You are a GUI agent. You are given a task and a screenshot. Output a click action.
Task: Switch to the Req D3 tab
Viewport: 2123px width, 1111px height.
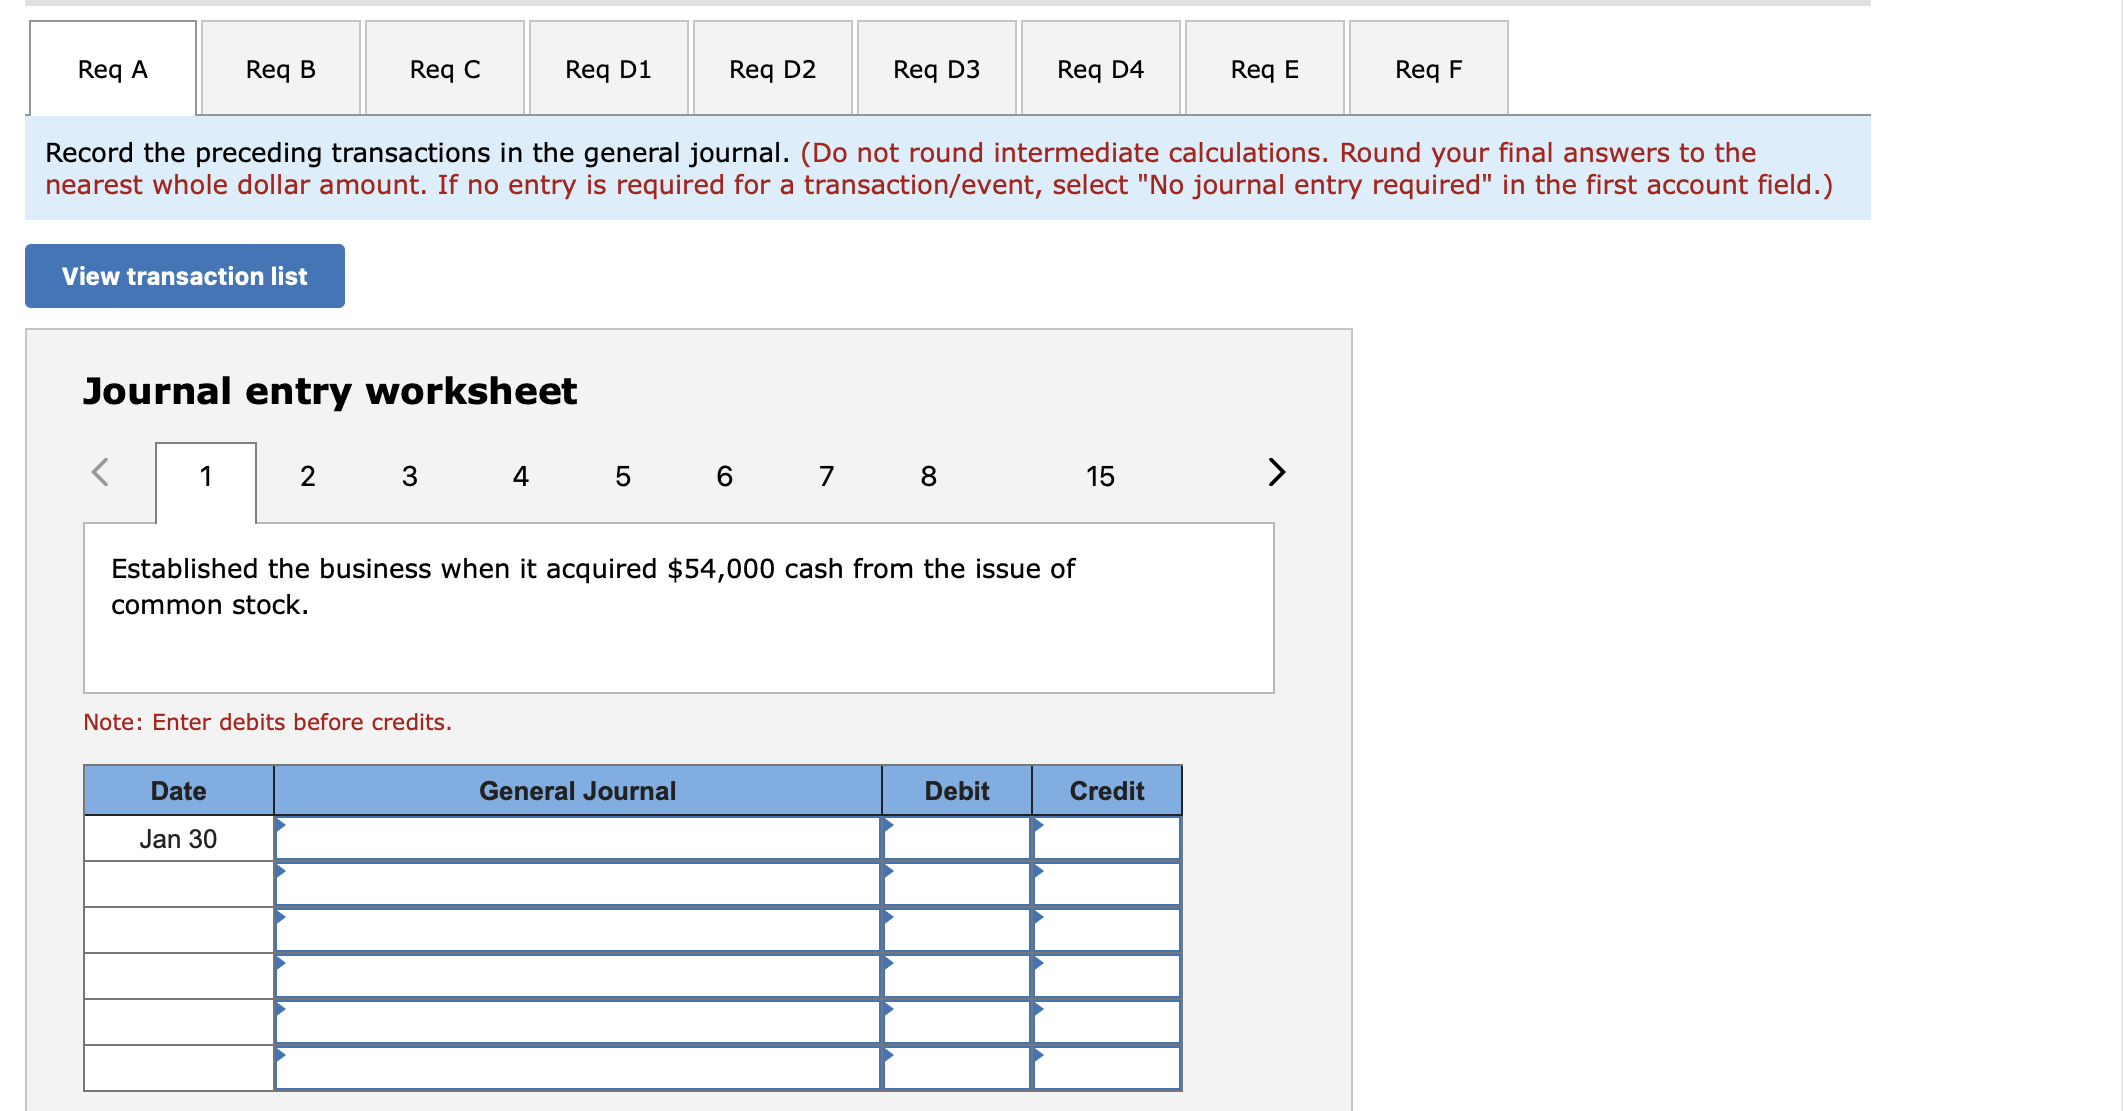tap(936, 69)
